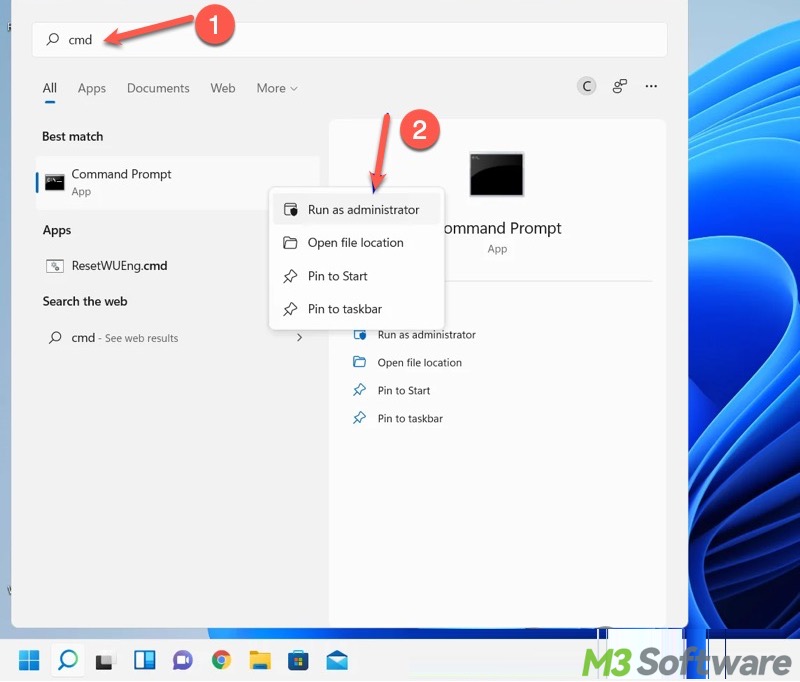Screen dimensions: 800x682
Task: Click magnifier icon beside cmd web result
Action: [x=55, y=338]
